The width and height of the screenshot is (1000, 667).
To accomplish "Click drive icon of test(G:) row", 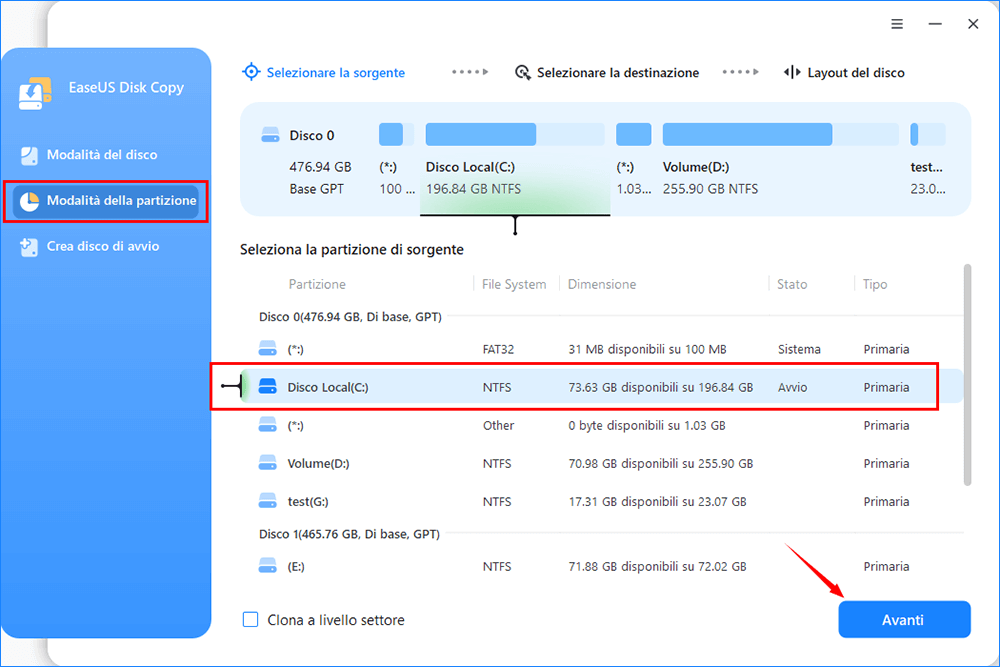I will click(x=268, y=501).
